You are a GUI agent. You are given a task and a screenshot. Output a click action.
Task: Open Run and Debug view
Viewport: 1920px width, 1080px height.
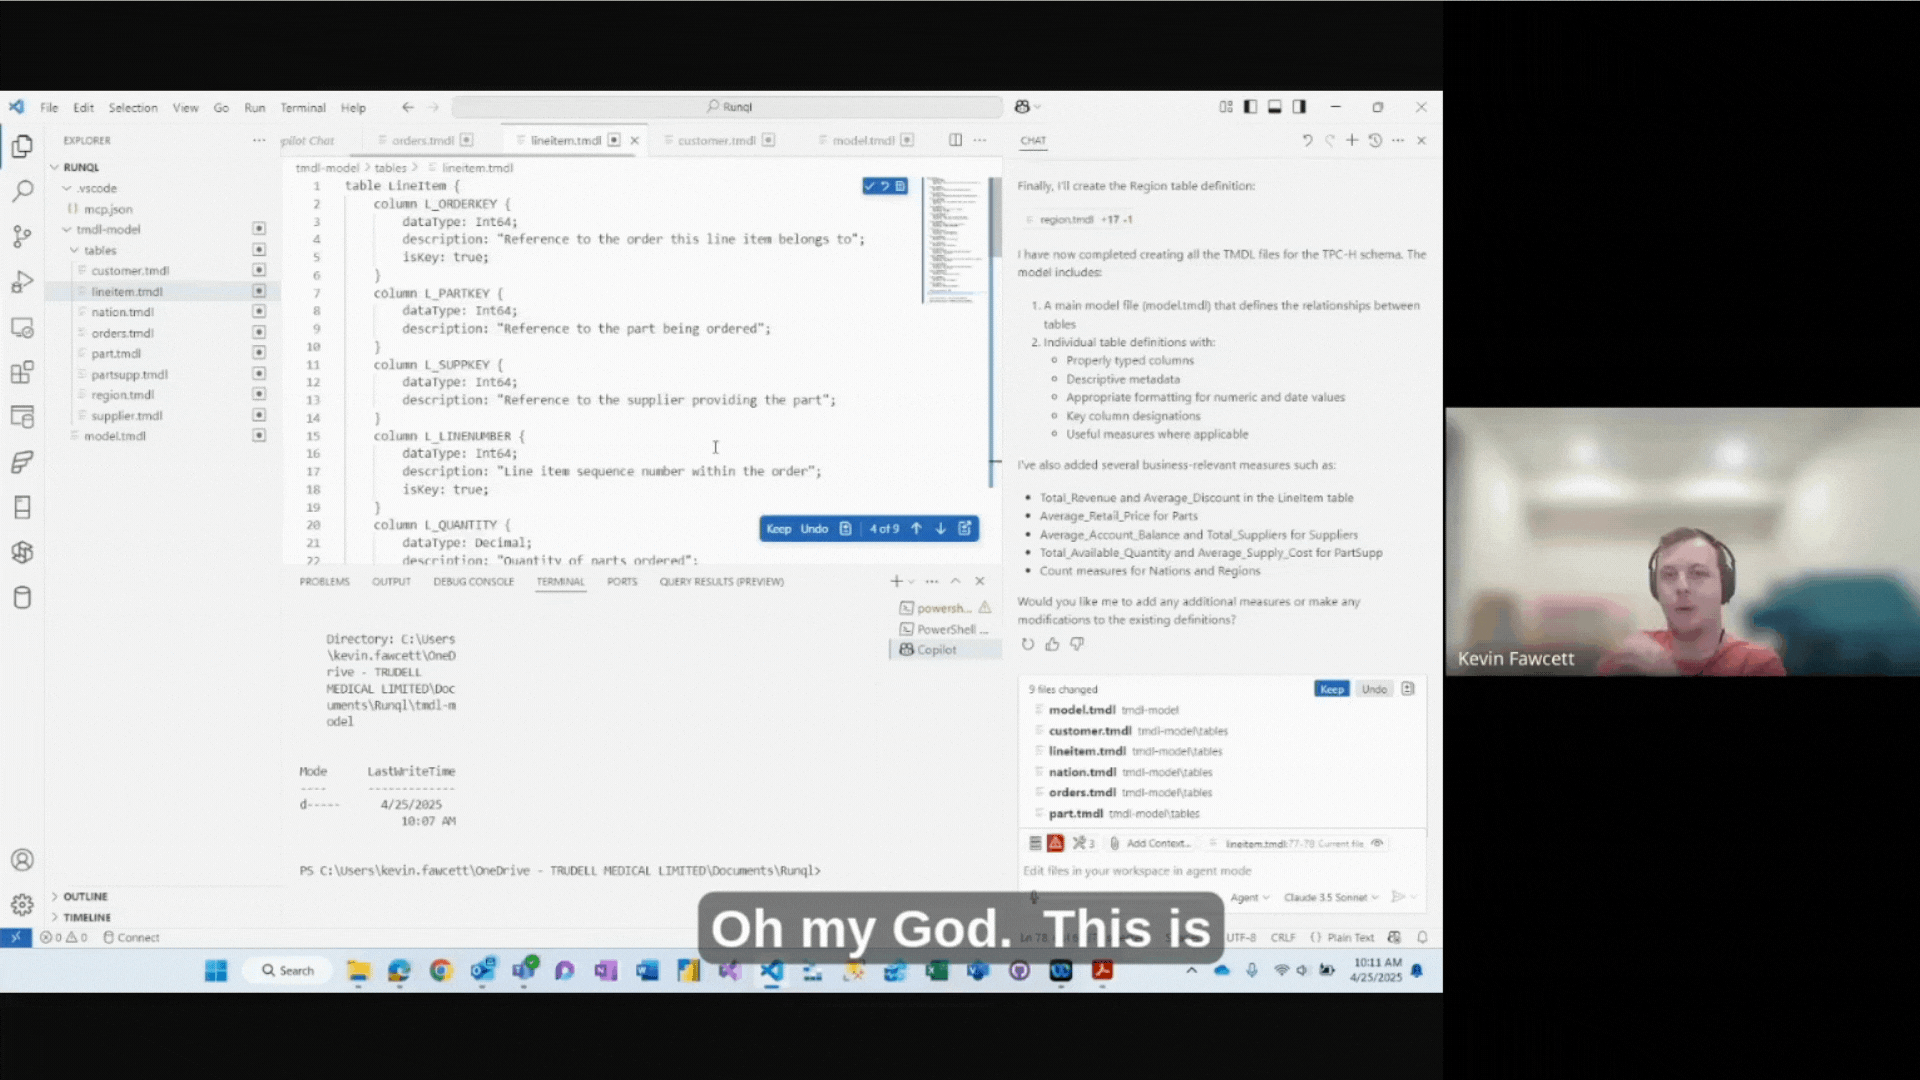pyautogui.click(x=22, y=283)
